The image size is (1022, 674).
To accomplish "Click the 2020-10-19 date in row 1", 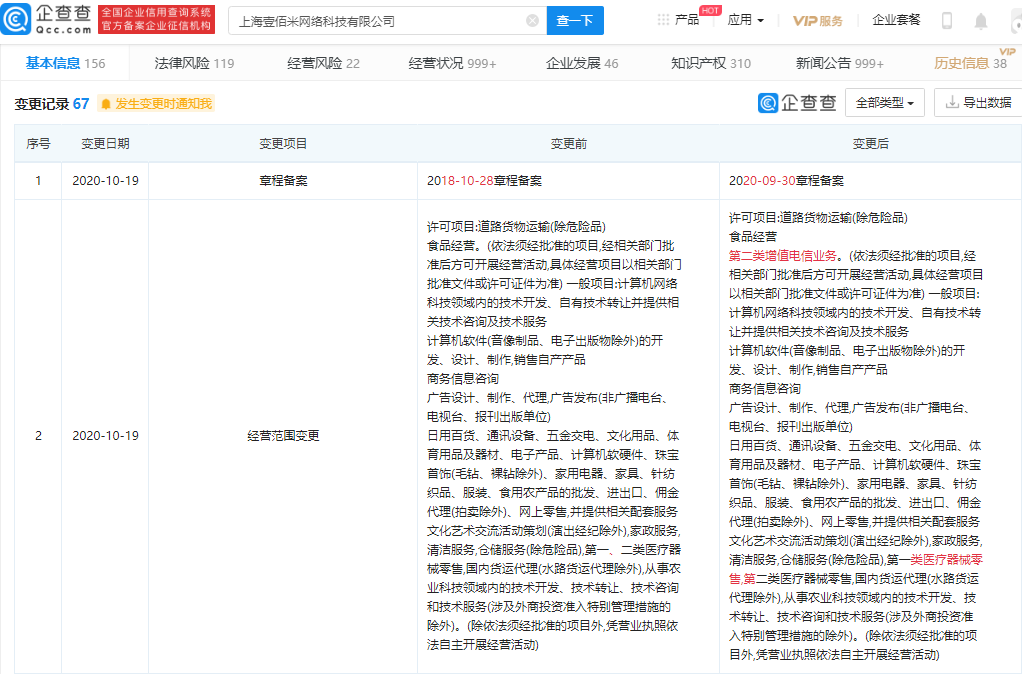I will tap(105, 181).
